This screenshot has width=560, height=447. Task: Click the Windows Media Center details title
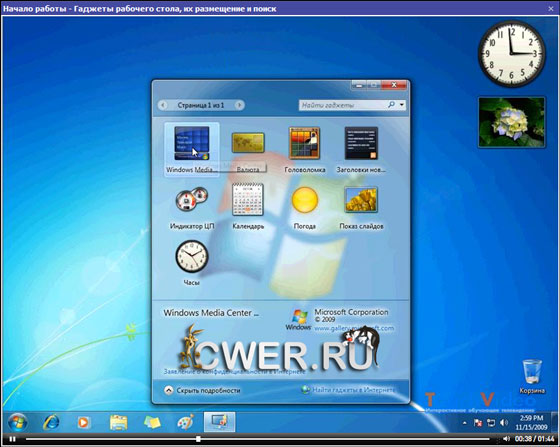tap(211, 313)
